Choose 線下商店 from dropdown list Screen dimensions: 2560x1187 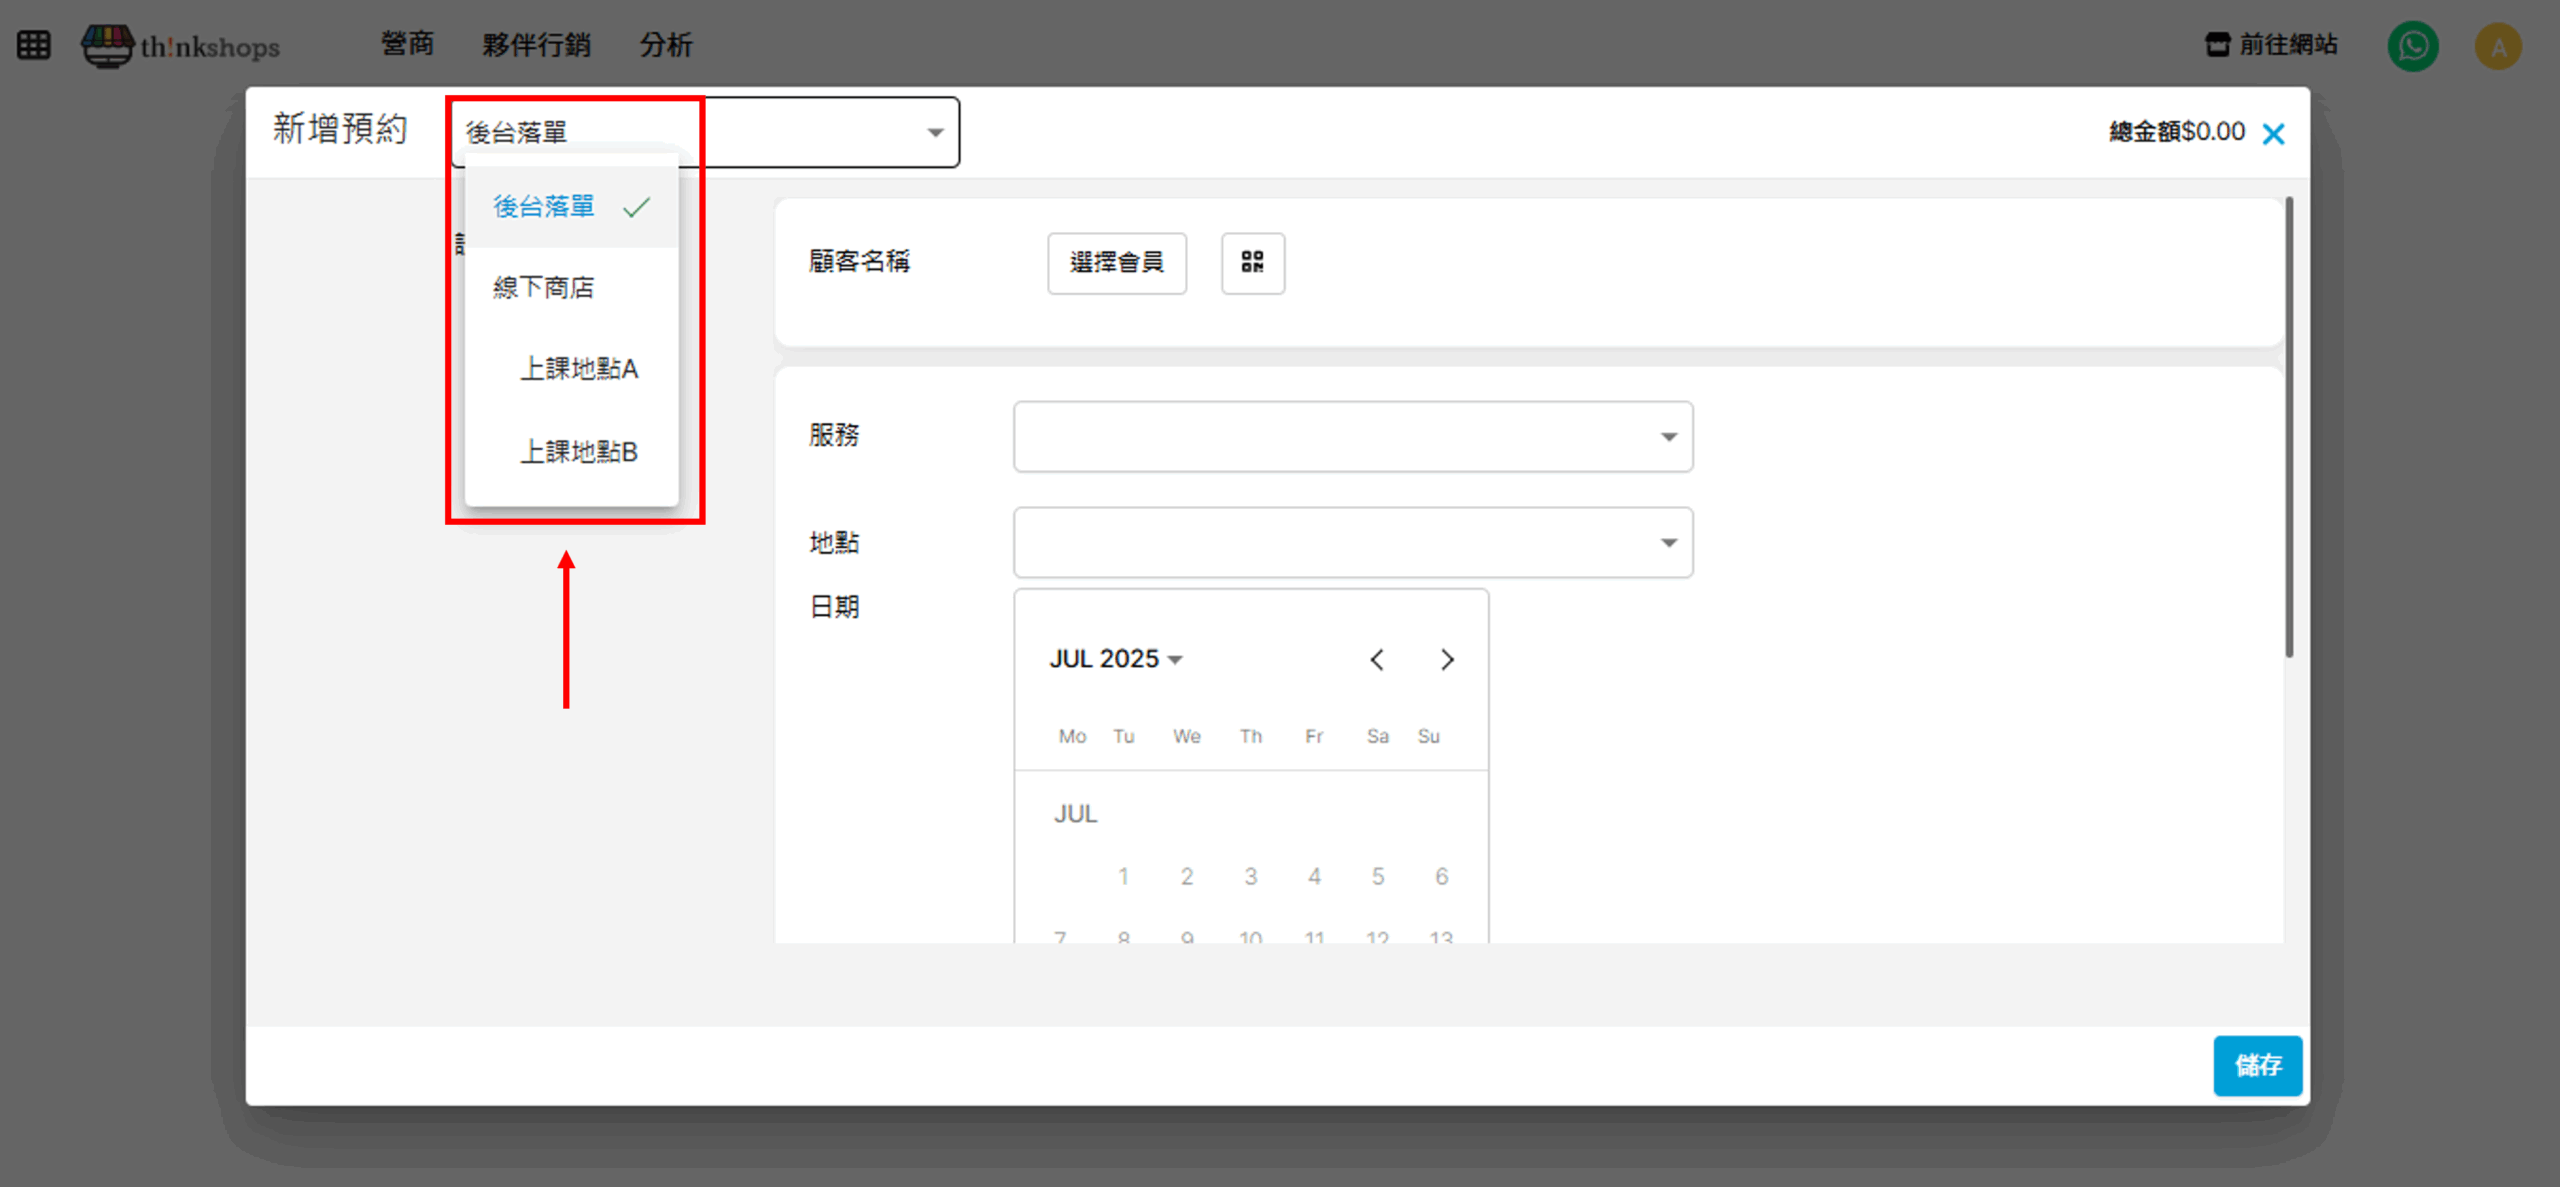pyautogui.click(x=543, y=288)
